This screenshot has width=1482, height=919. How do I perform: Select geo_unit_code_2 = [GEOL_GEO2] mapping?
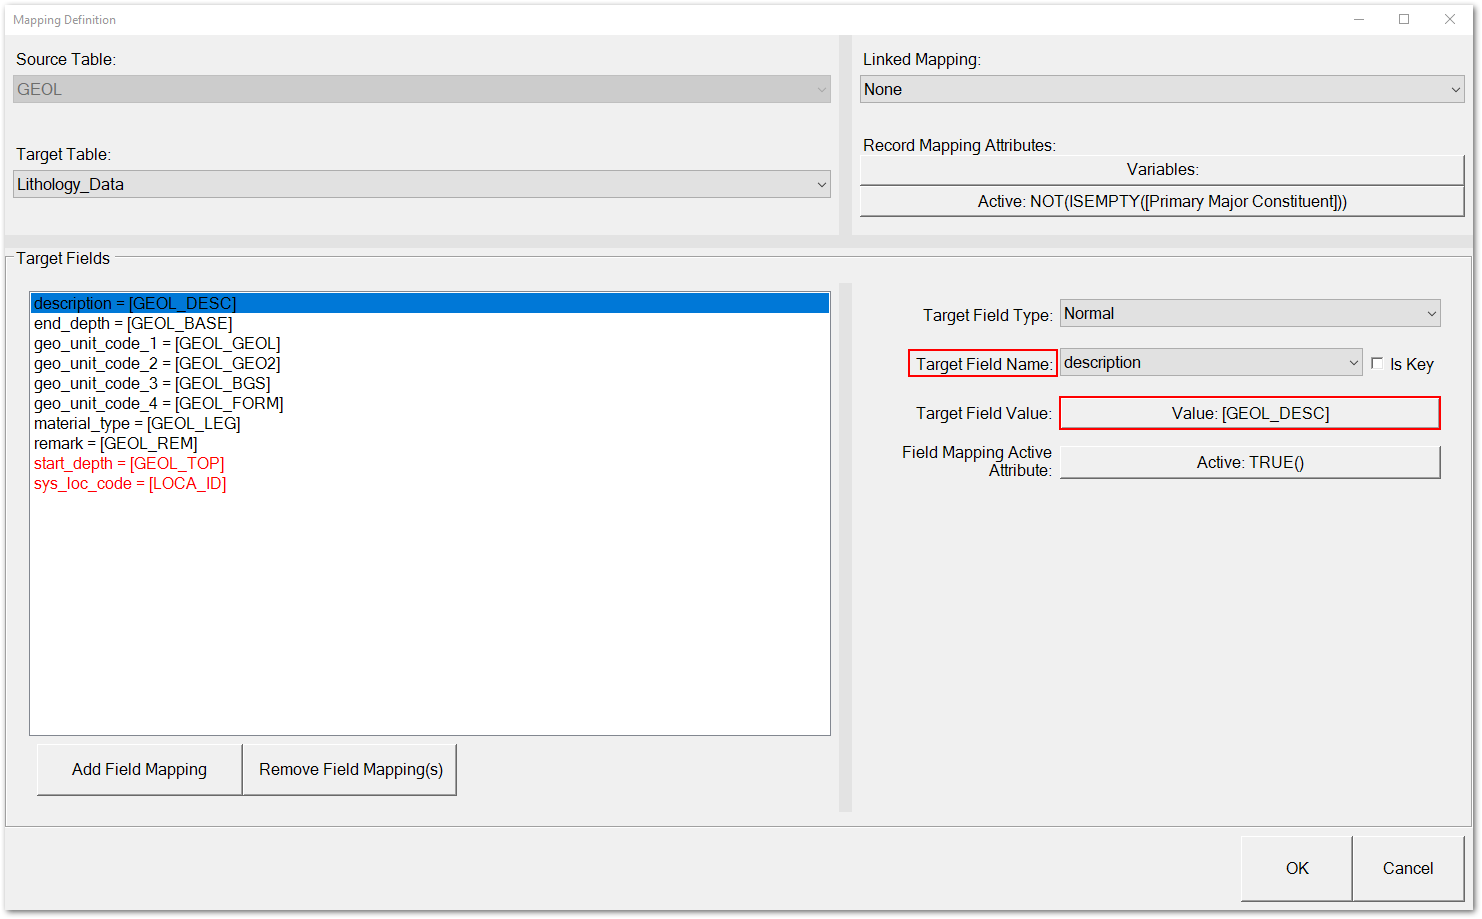[430, 363]
